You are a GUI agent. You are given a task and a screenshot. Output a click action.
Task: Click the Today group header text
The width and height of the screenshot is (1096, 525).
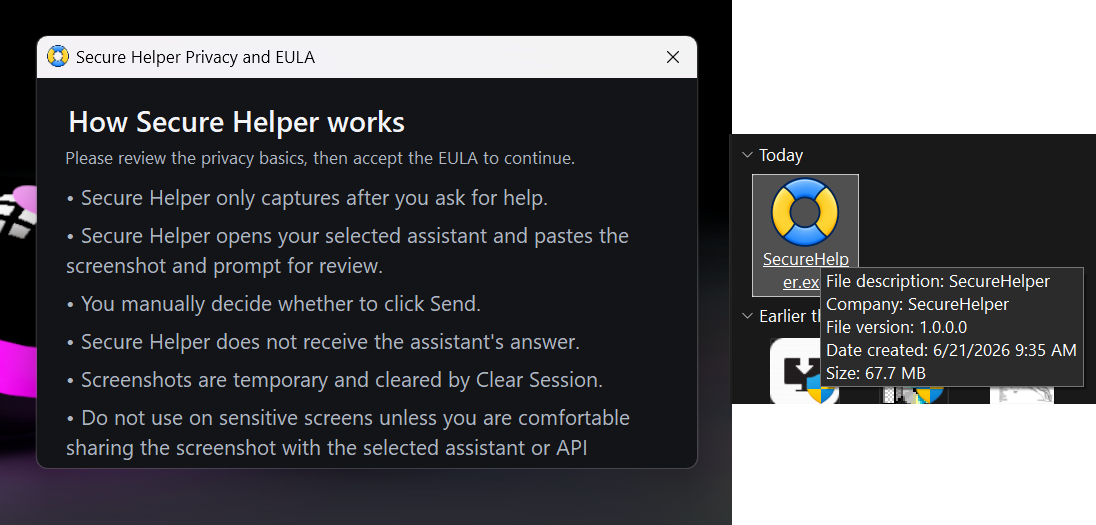point(781,155)
